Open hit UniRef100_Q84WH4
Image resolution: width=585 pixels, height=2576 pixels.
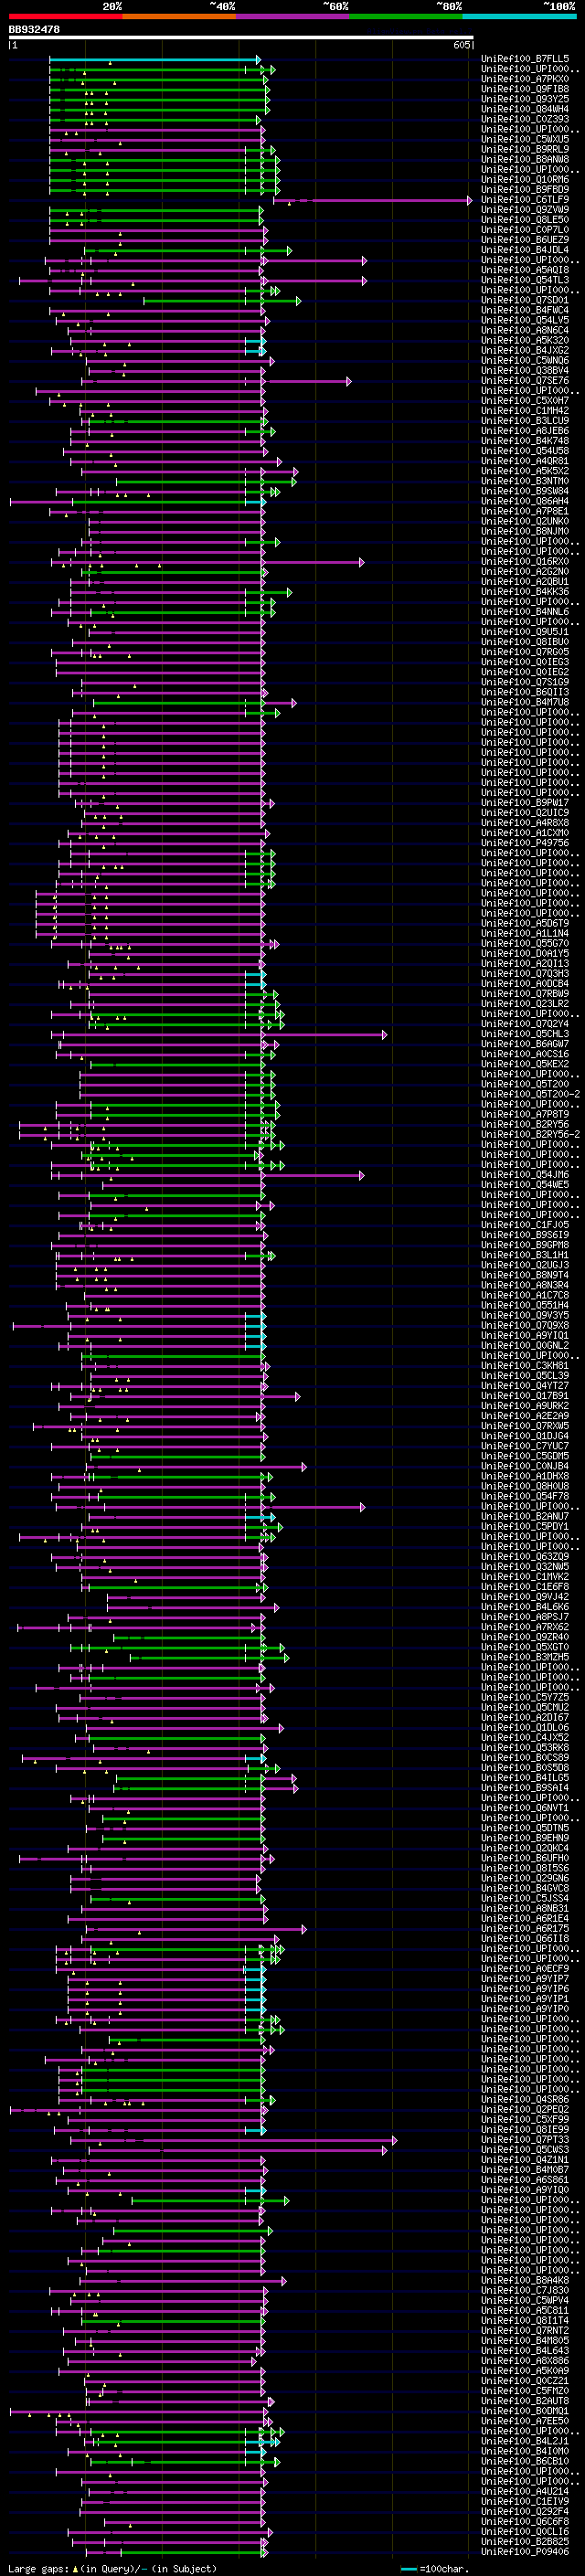525,110
